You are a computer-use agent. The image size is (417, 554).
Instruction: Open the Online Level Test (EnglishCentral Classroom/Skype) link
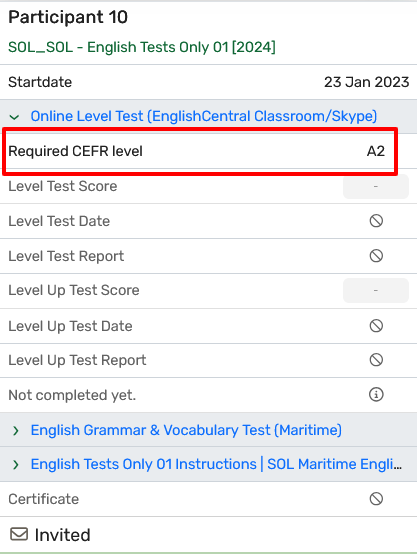click(x=204, y=116)
